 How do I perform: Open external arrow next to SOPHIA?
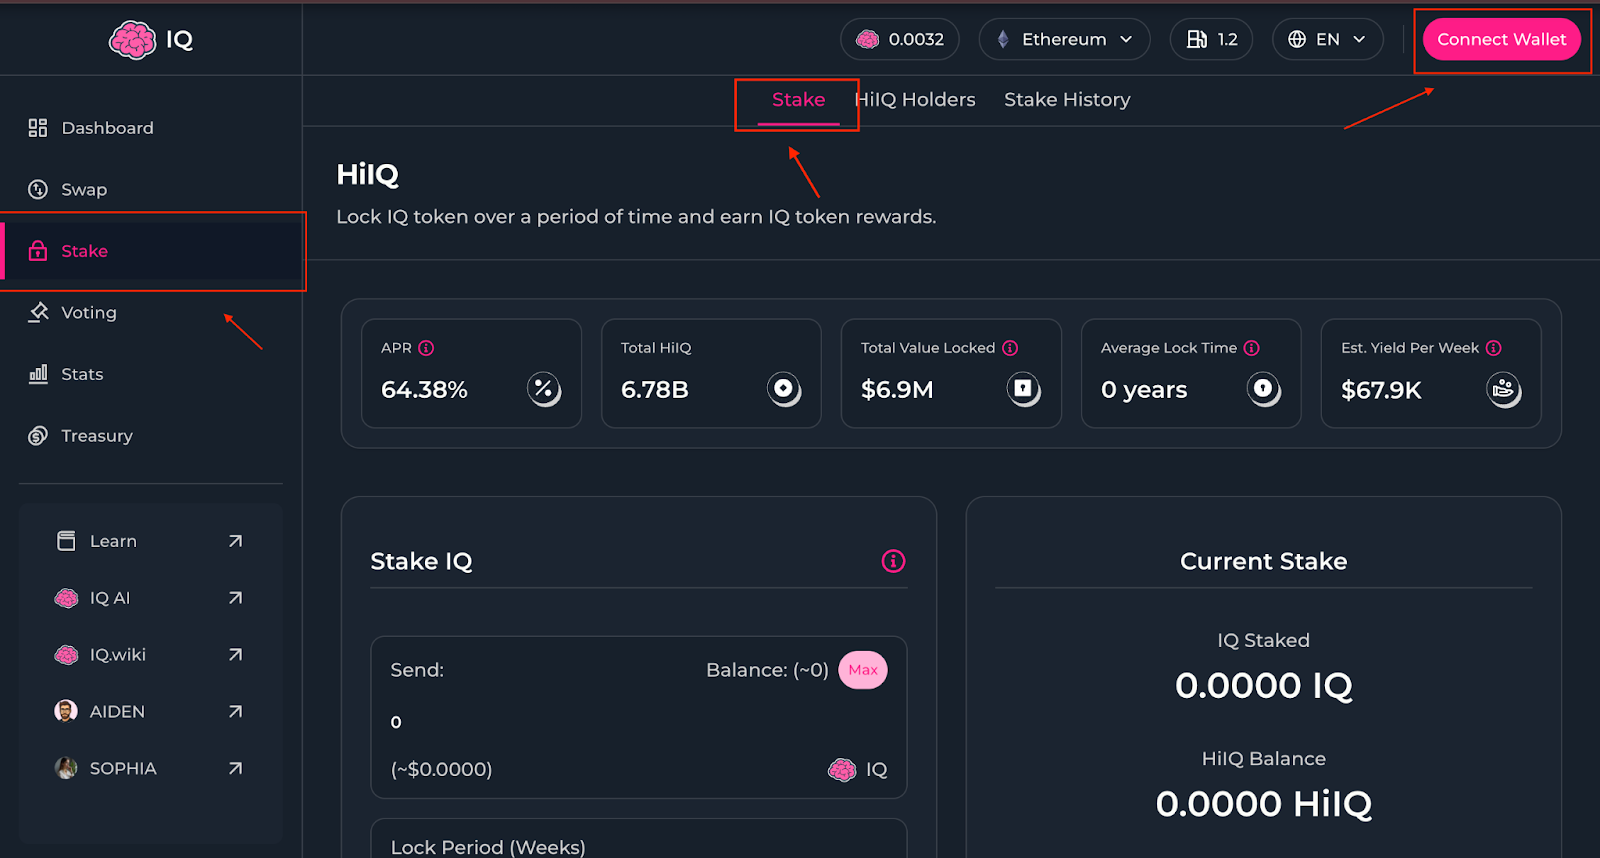(x=235, y=769)
